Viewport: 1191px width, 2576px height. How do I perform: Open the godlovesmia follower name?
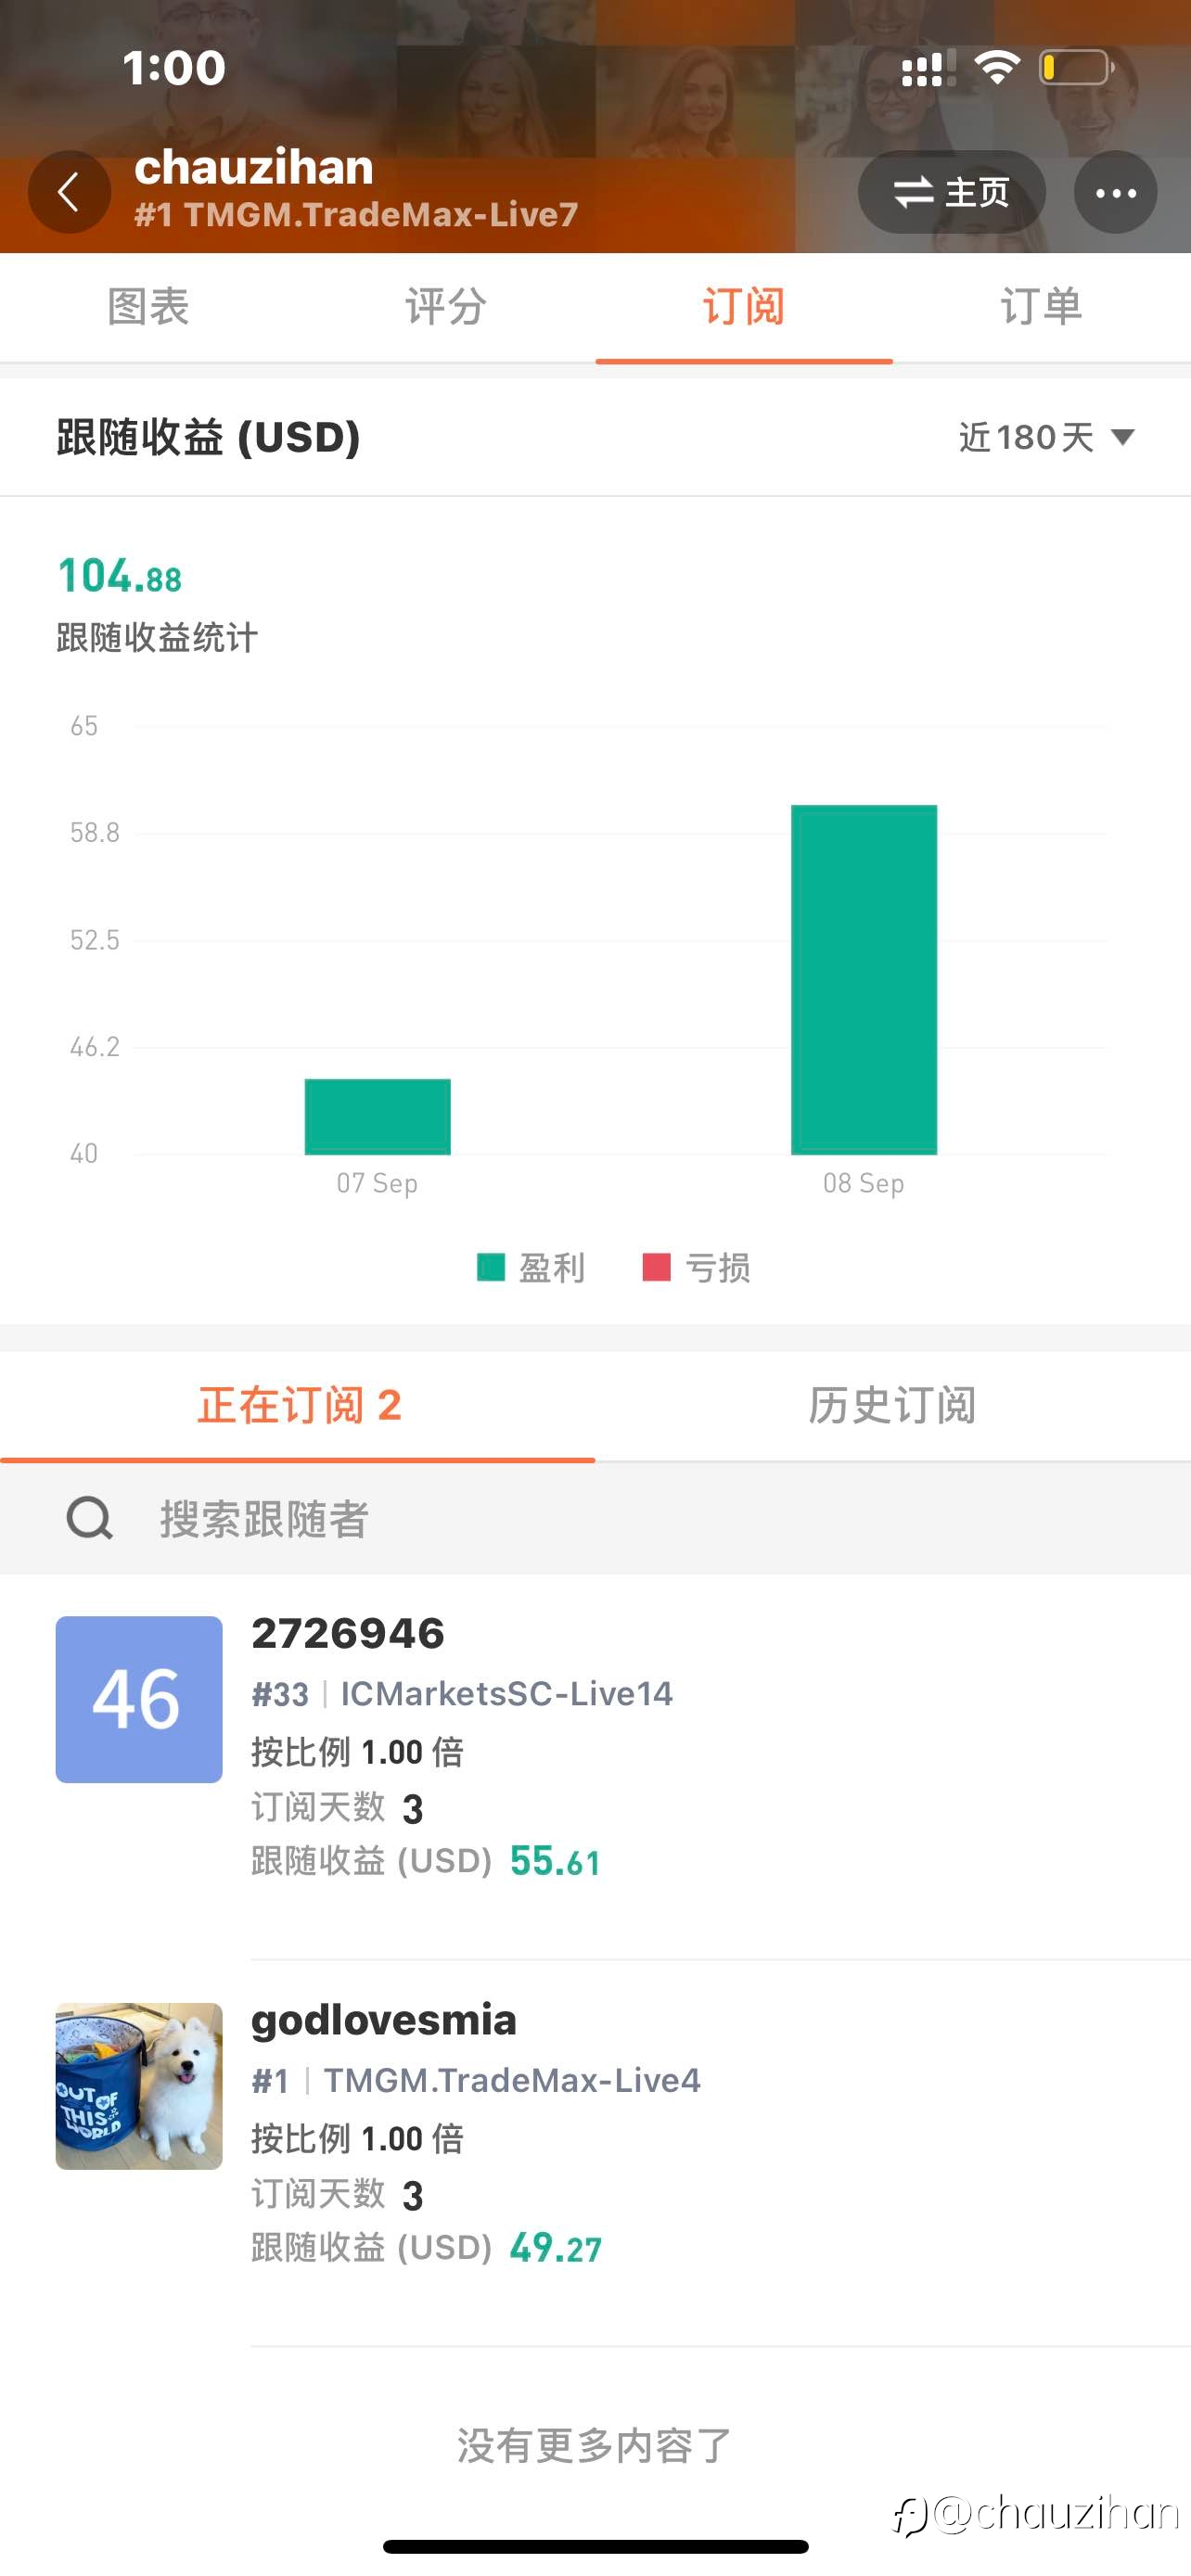[384, 2020]
